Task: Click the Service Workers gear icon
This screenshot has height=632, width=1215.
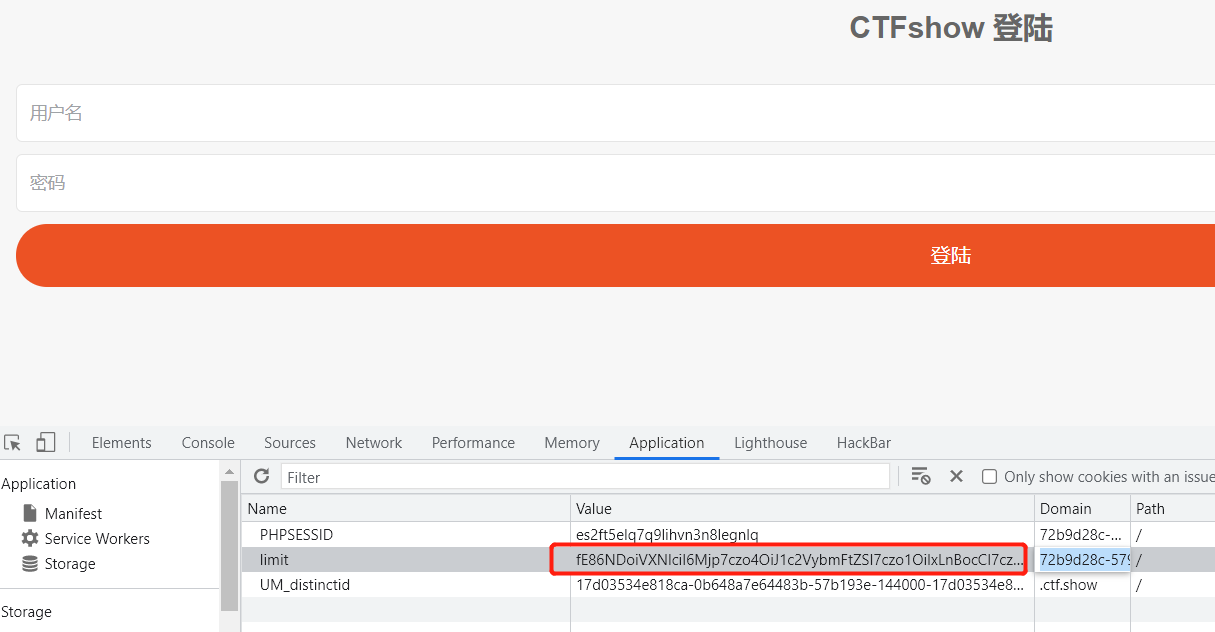Action: pos(30,538)
